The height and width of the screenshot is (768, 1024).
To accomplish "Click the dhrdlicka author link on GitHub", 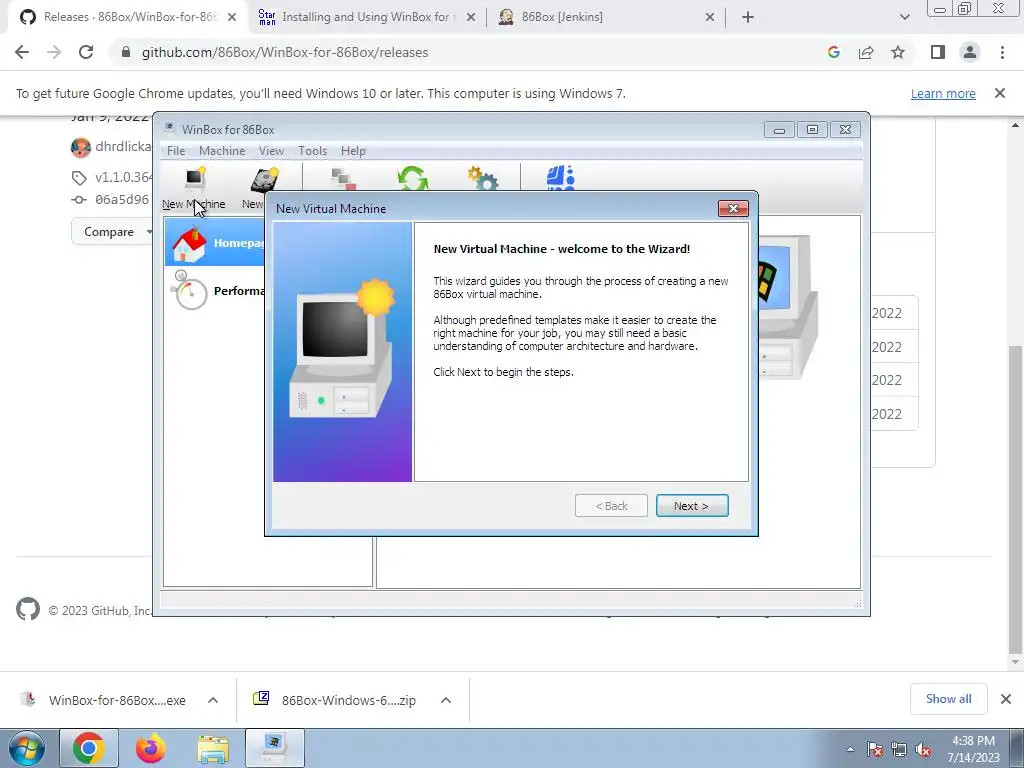I will [123, 146].
